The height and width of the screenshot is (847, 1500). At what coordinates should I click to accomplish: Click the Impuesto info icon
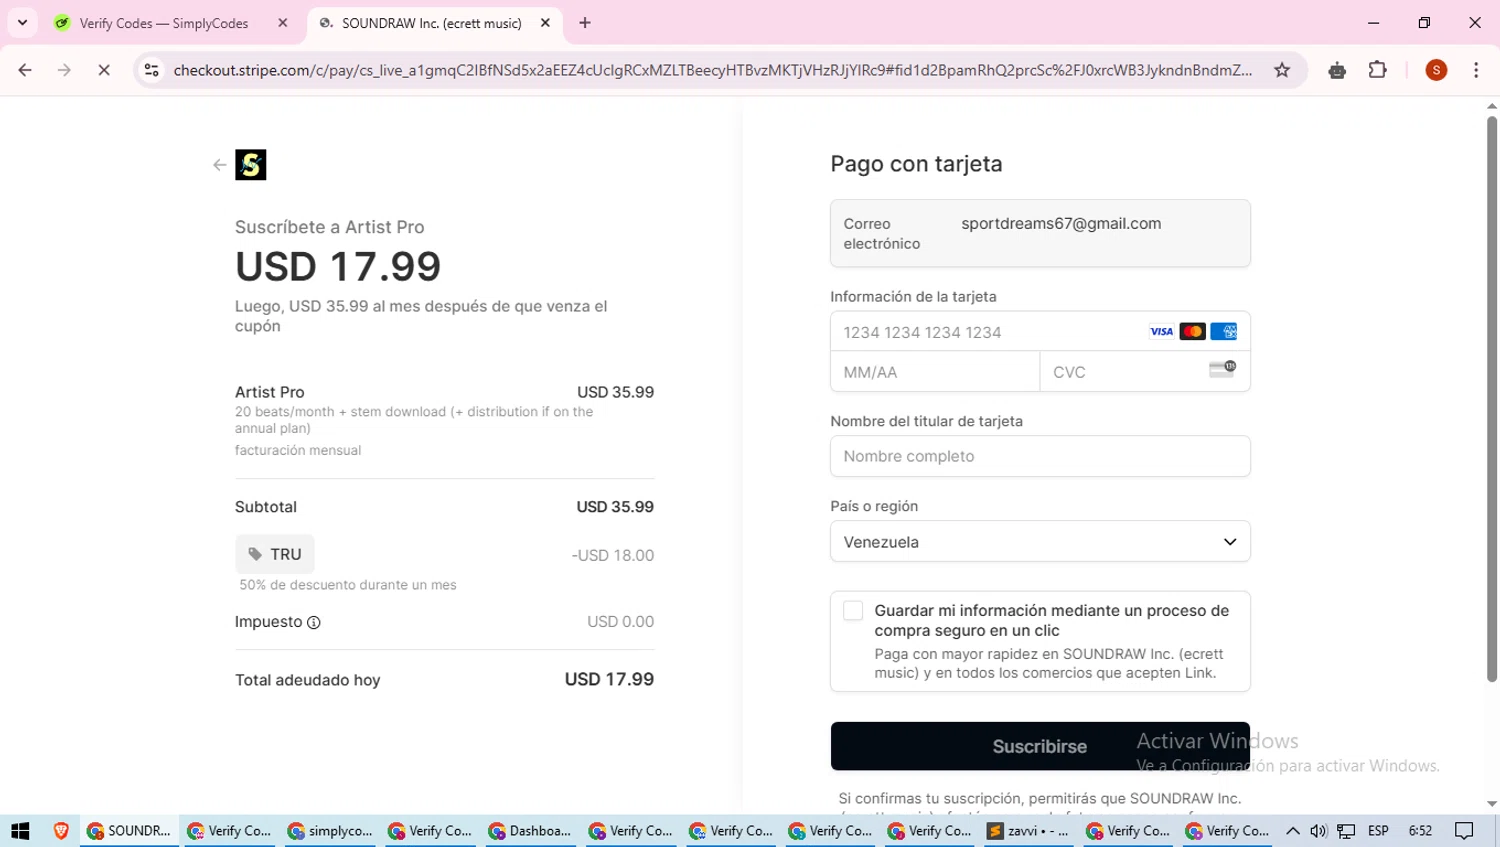(314, 622)
